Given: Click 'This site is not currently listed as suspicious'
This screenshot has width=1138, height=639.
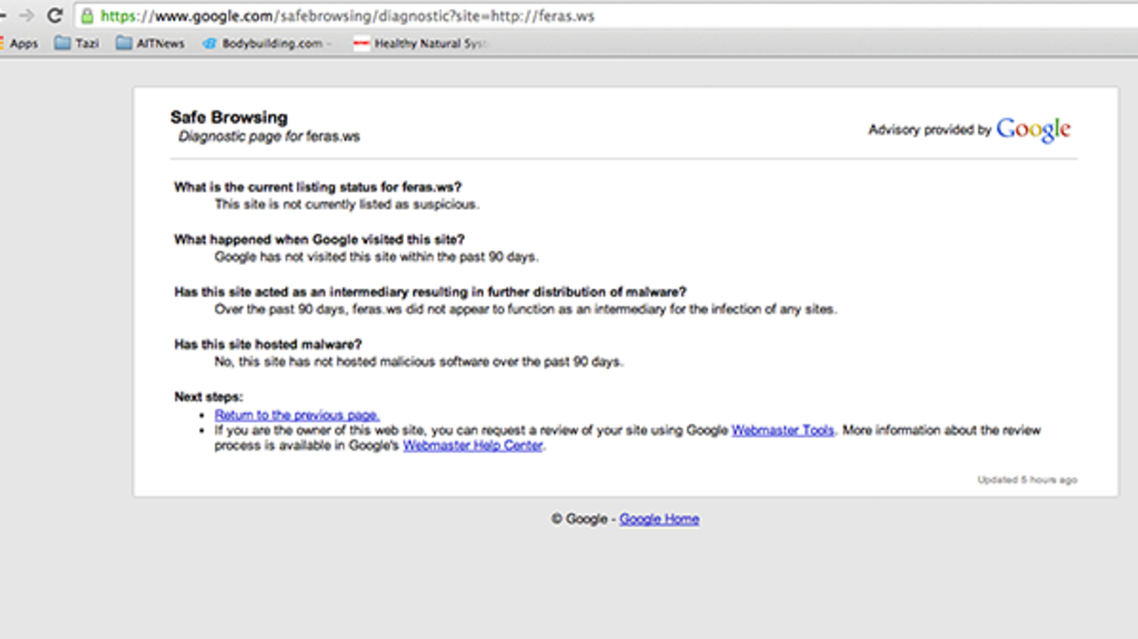Looking at the screenshot, I should point(346,204).
